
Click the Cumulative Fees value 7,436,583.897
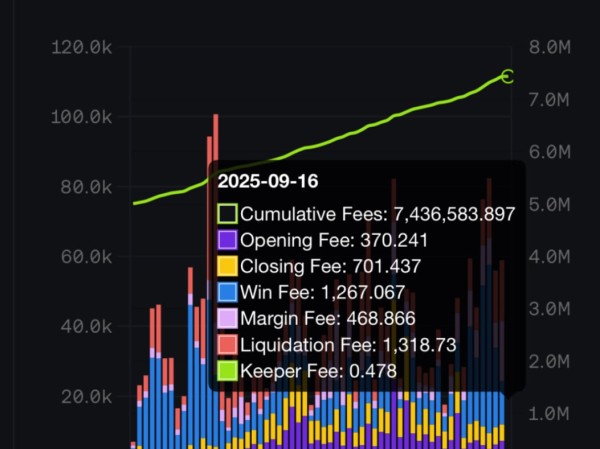[454, 214]
